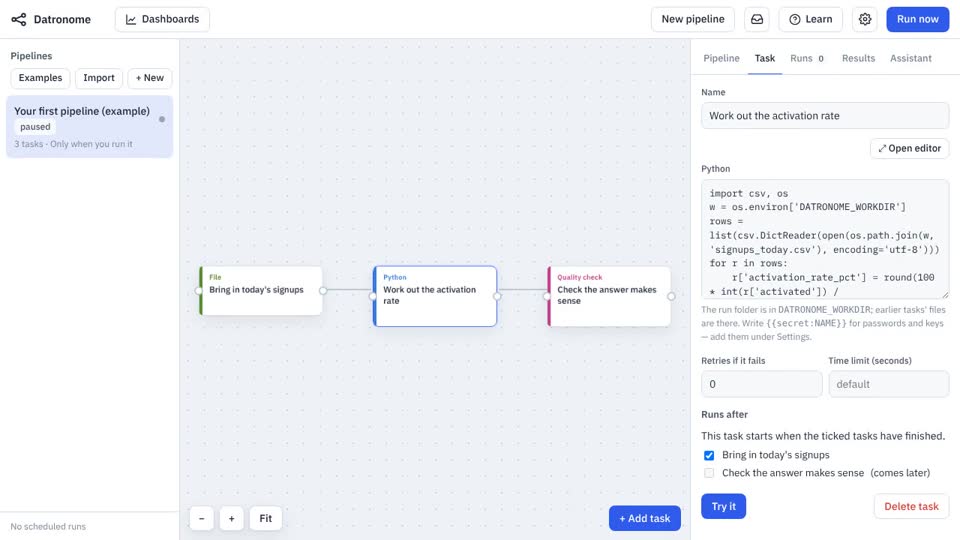Select the Task tab
960x540 pixels.
pyautogui.click(x=765, y=58)
